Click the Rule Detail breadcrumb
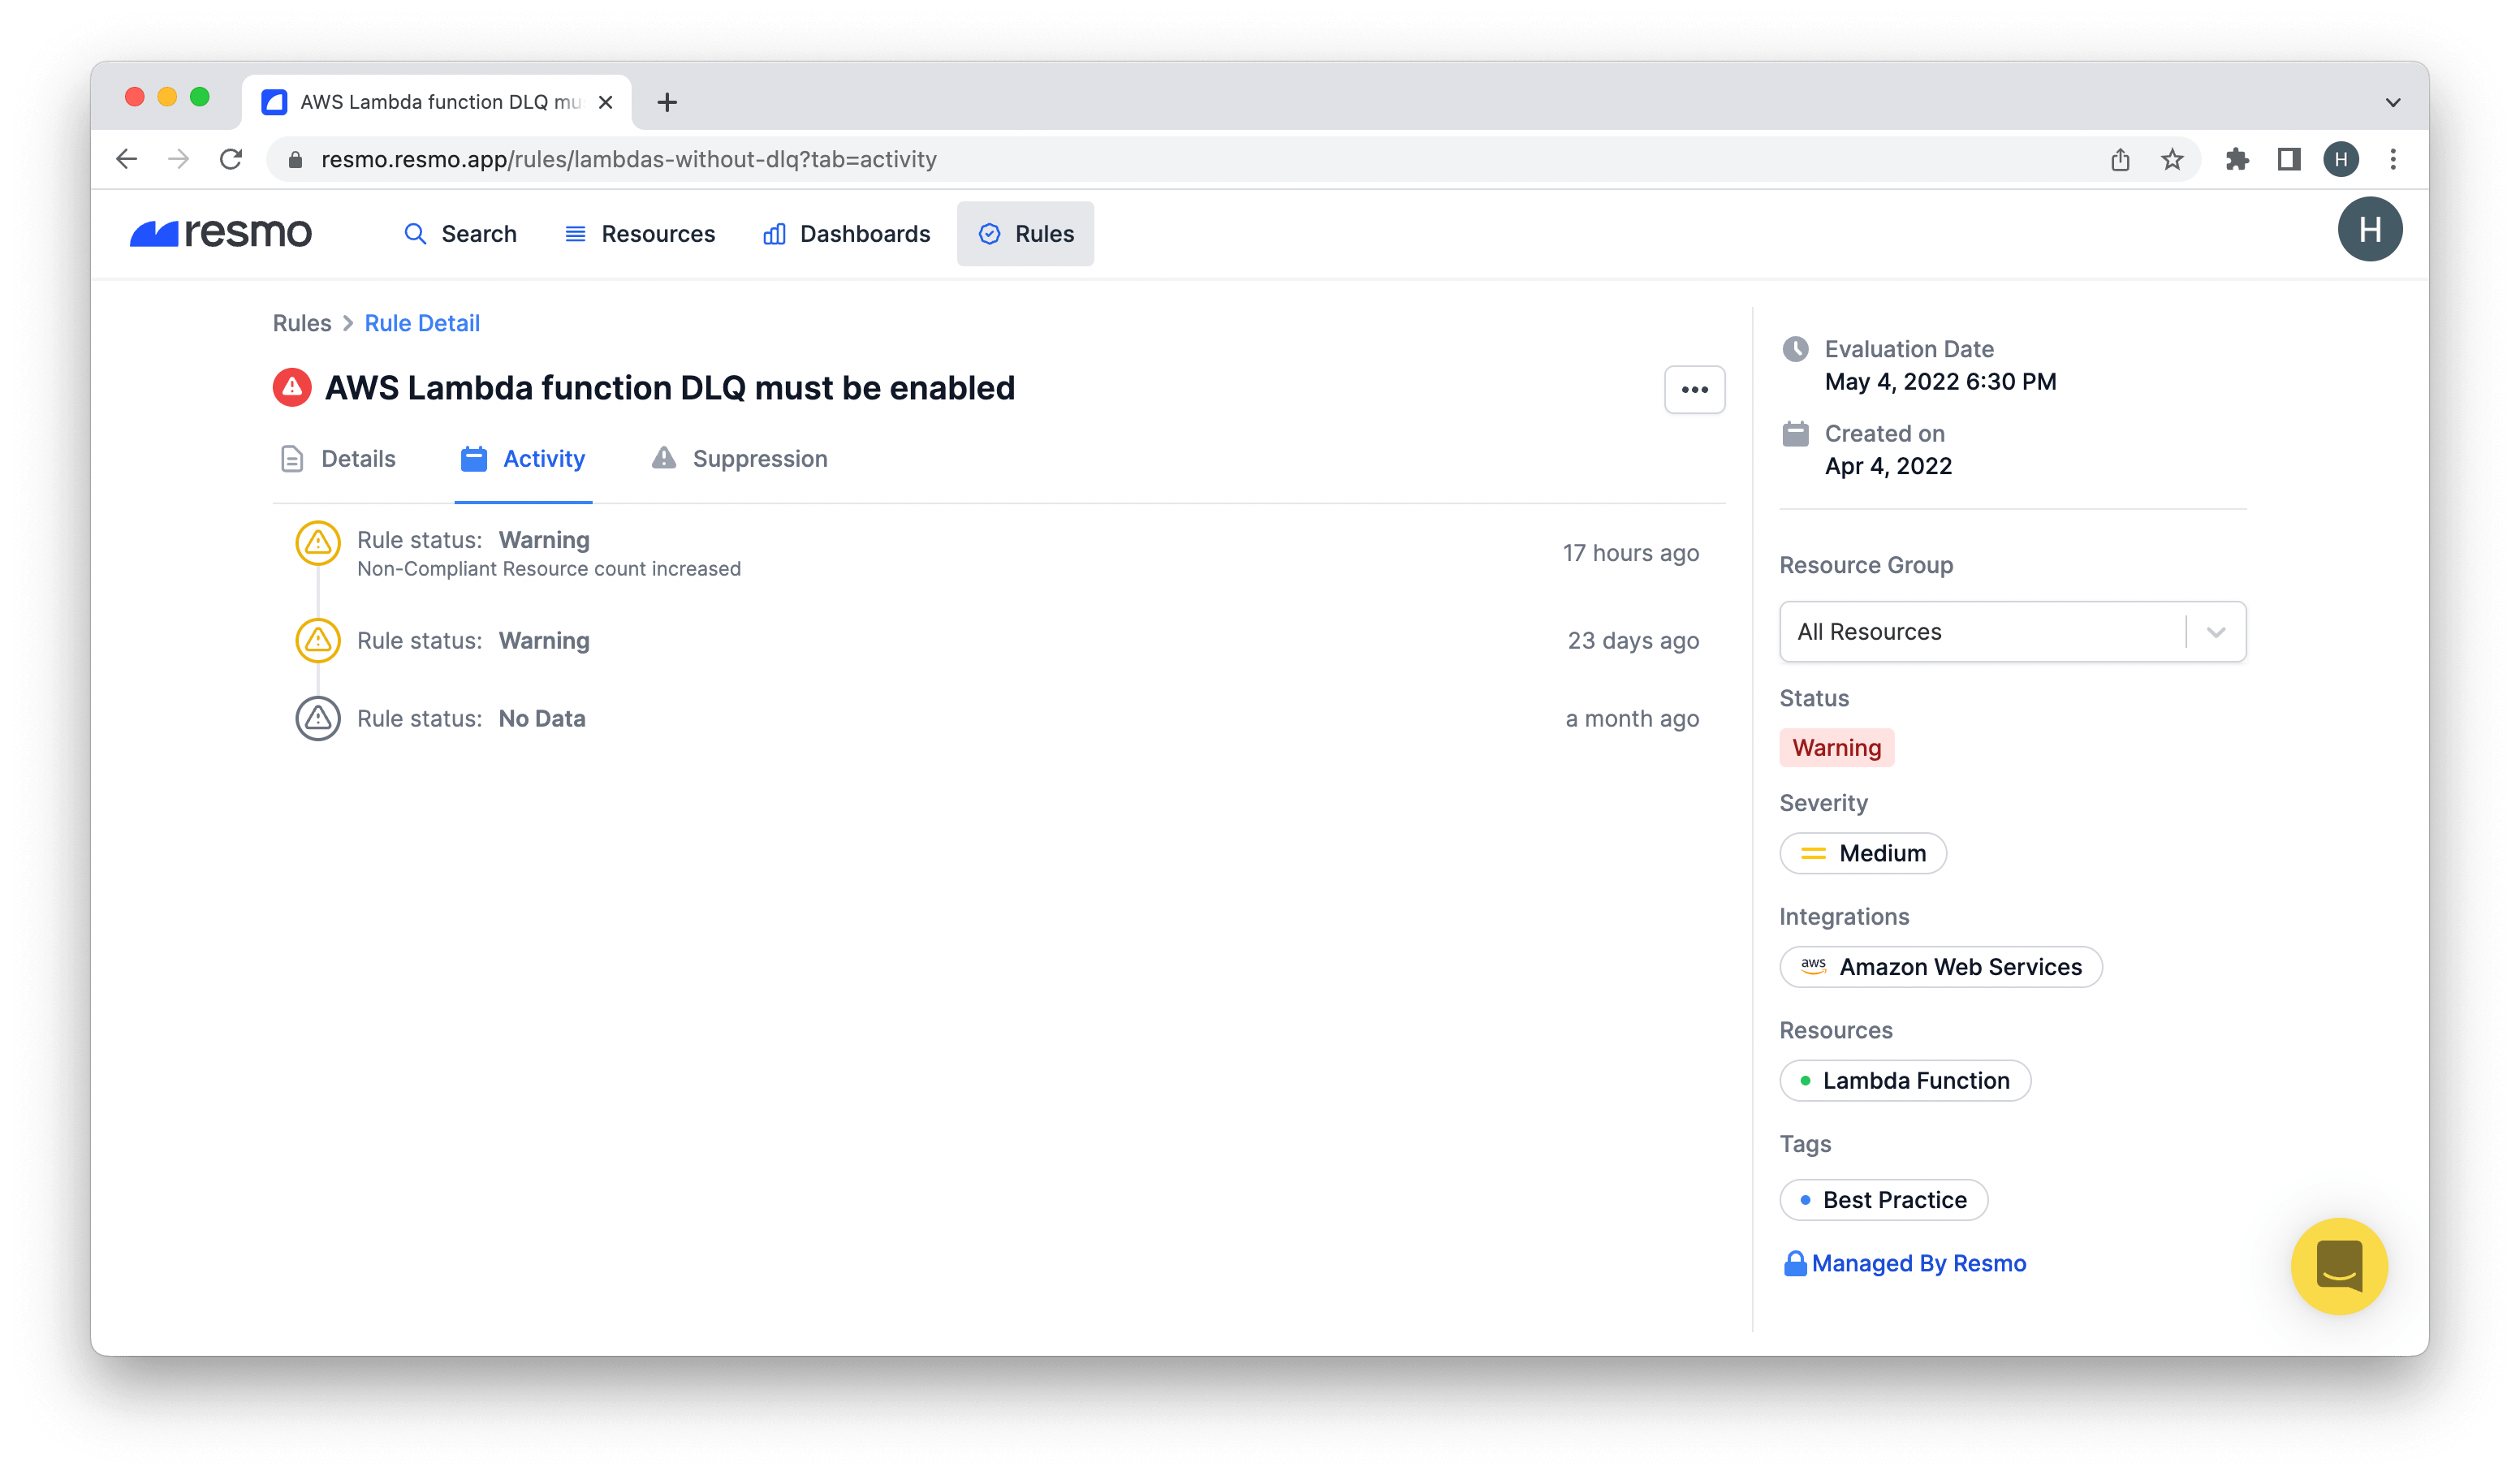The height and width of the screenshot is (1476, 2520). point(422,323)
